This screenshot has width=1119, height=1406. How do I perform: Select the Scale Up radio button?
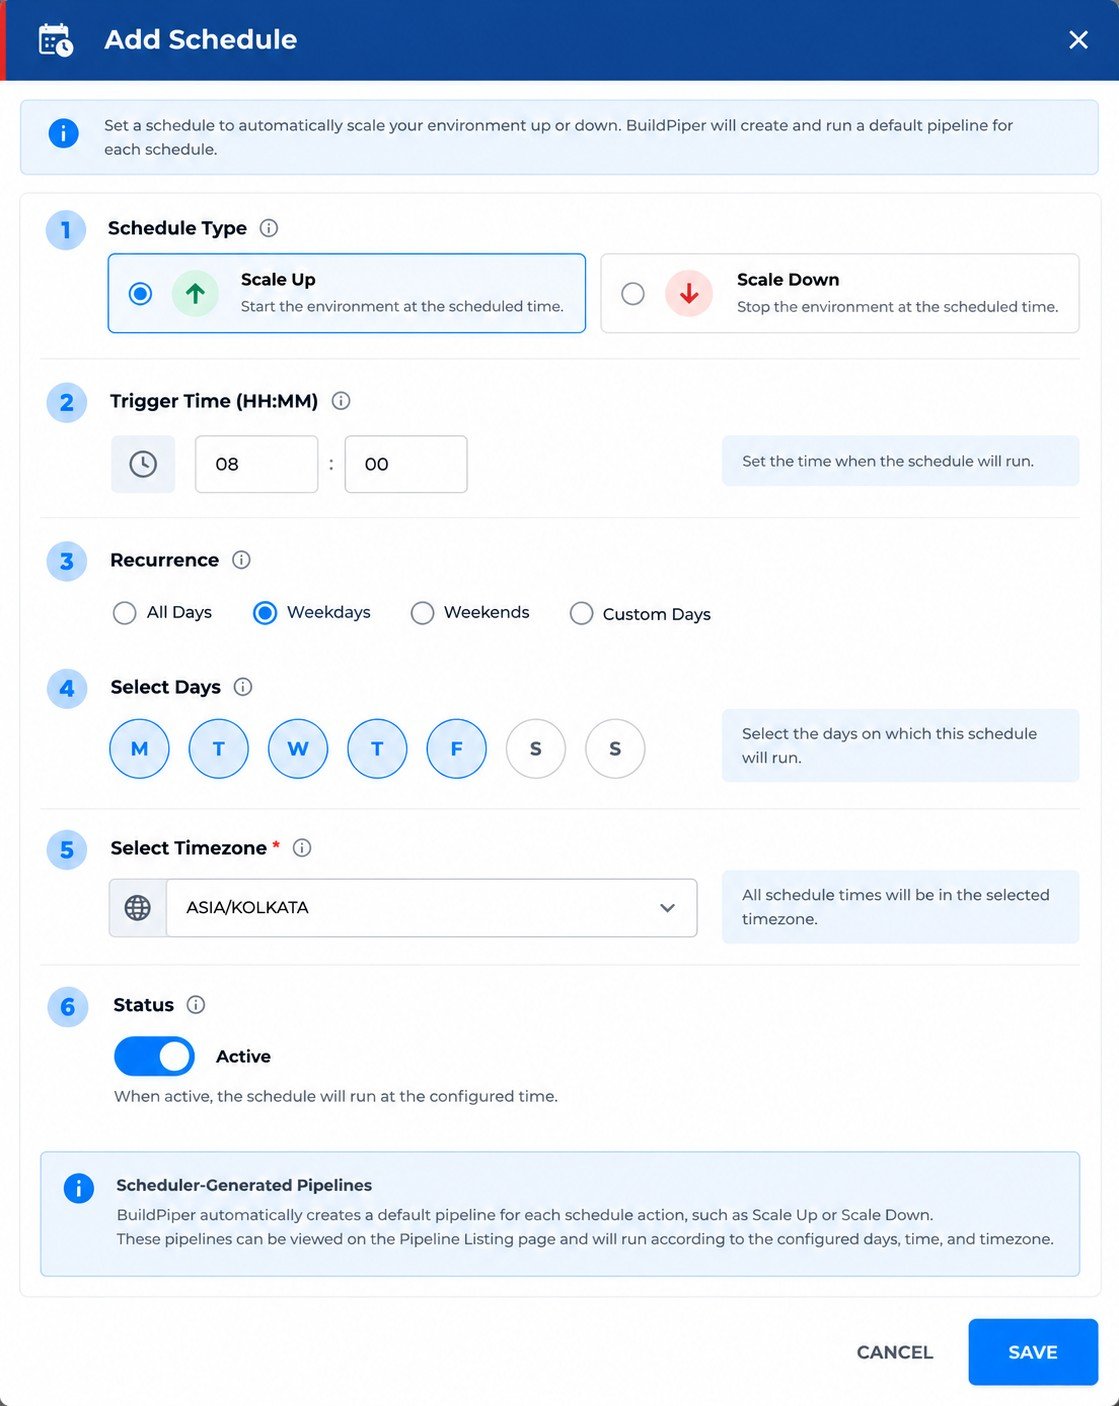[141, 294]
